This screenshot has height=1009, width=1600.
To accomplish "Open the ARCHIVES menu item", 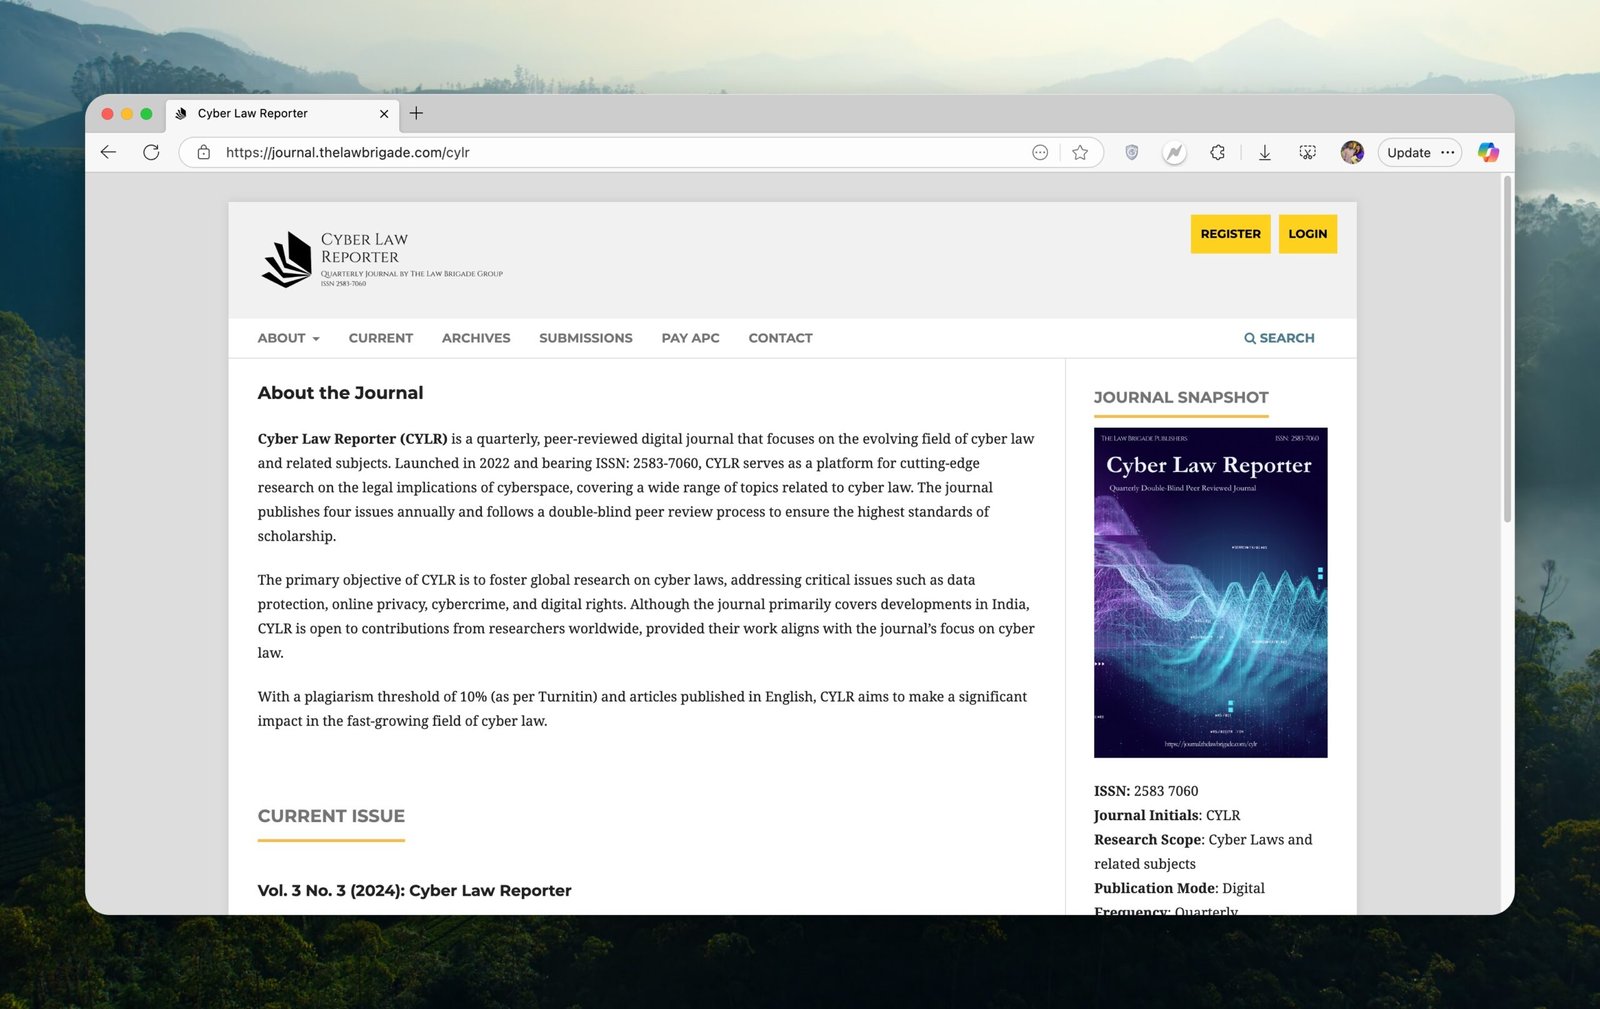I will tap(476, 338).
